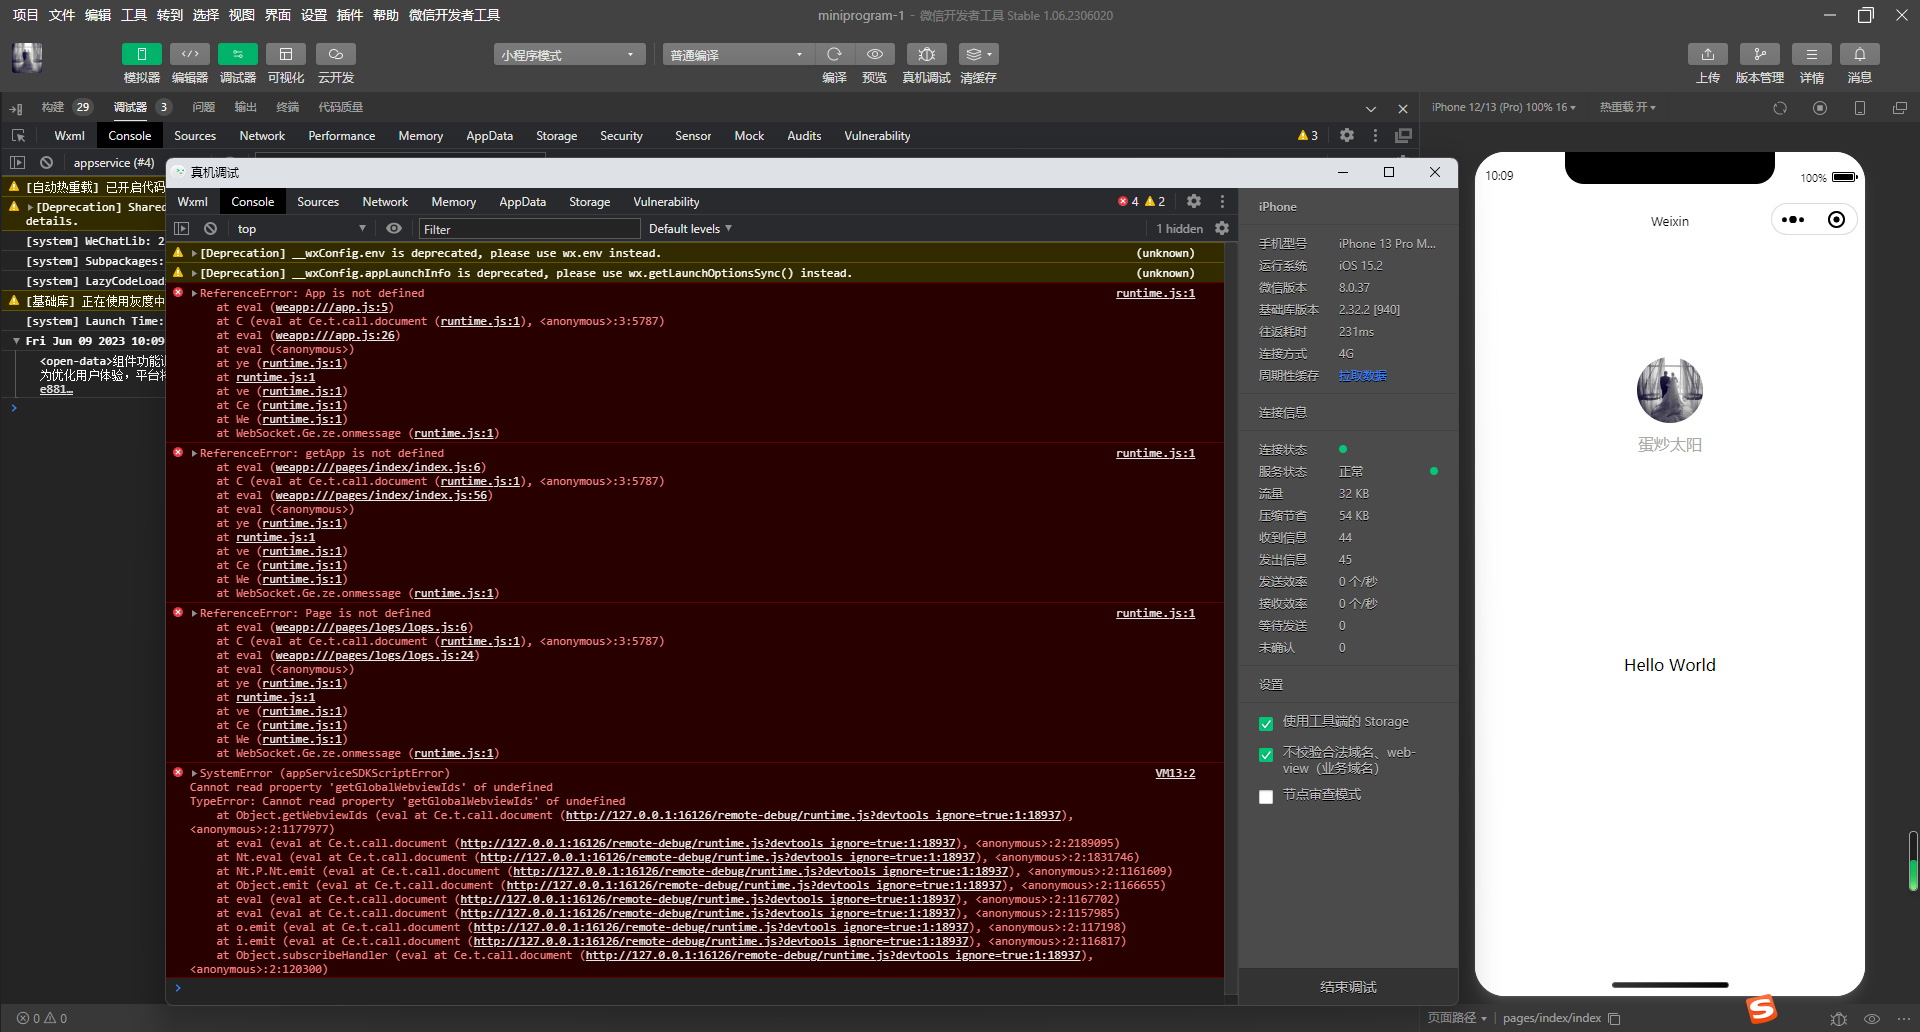1920x1032 pixels.
Task: Click the main console settings gear icon
Action: pyautogui.click(x=1347, y=135)
